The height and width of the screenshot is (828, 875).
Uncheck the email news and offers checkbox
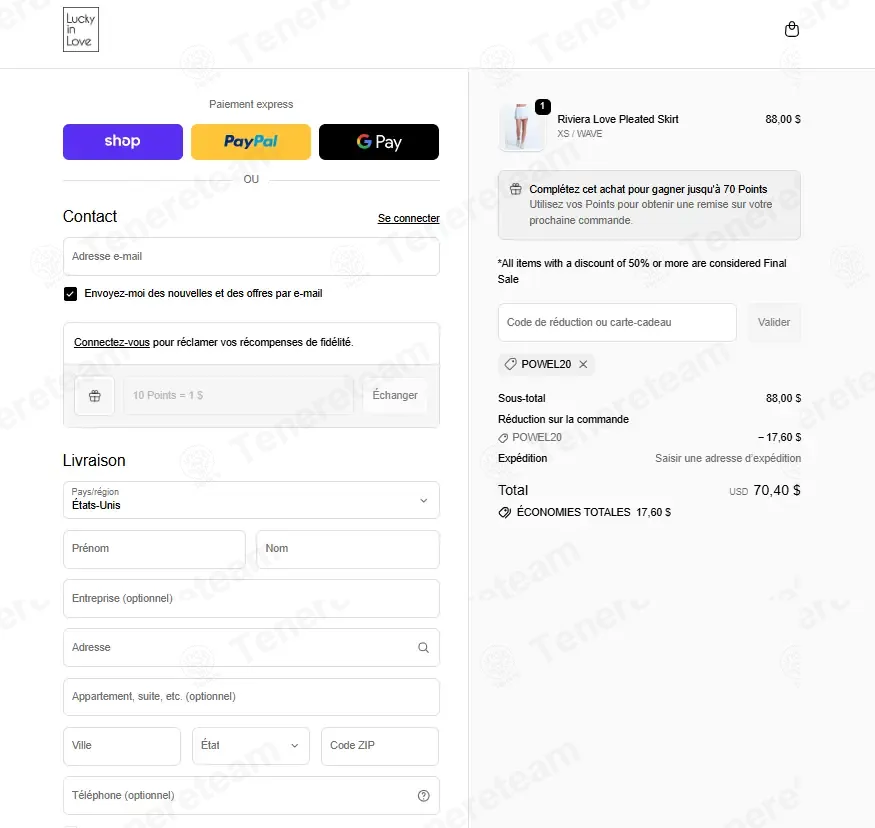pyautogui.click(x=70, y=294)
